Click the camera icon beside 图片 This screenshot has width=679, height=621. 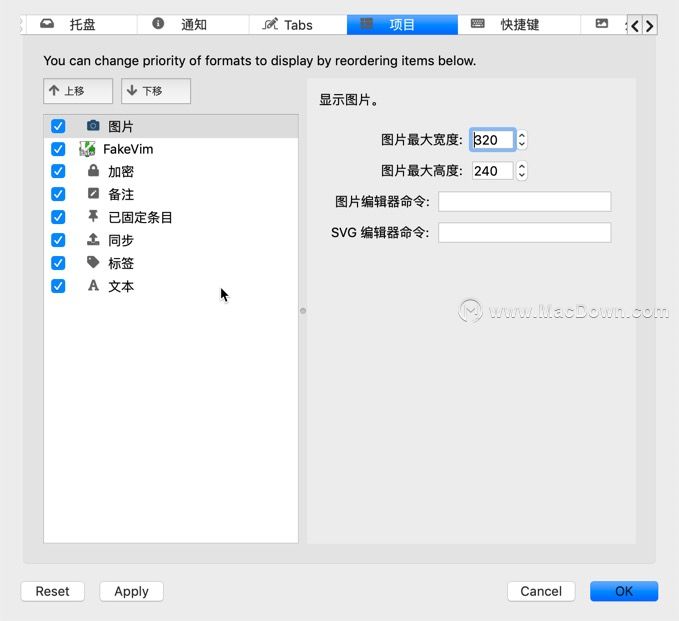pyautogui.click(x=93, y=126)
